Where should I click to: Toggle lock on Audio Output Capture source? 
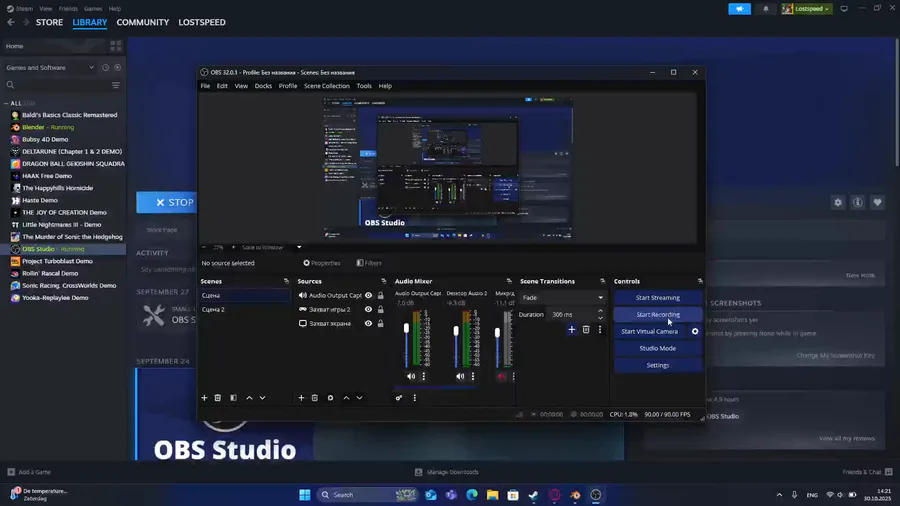(381, 295)
